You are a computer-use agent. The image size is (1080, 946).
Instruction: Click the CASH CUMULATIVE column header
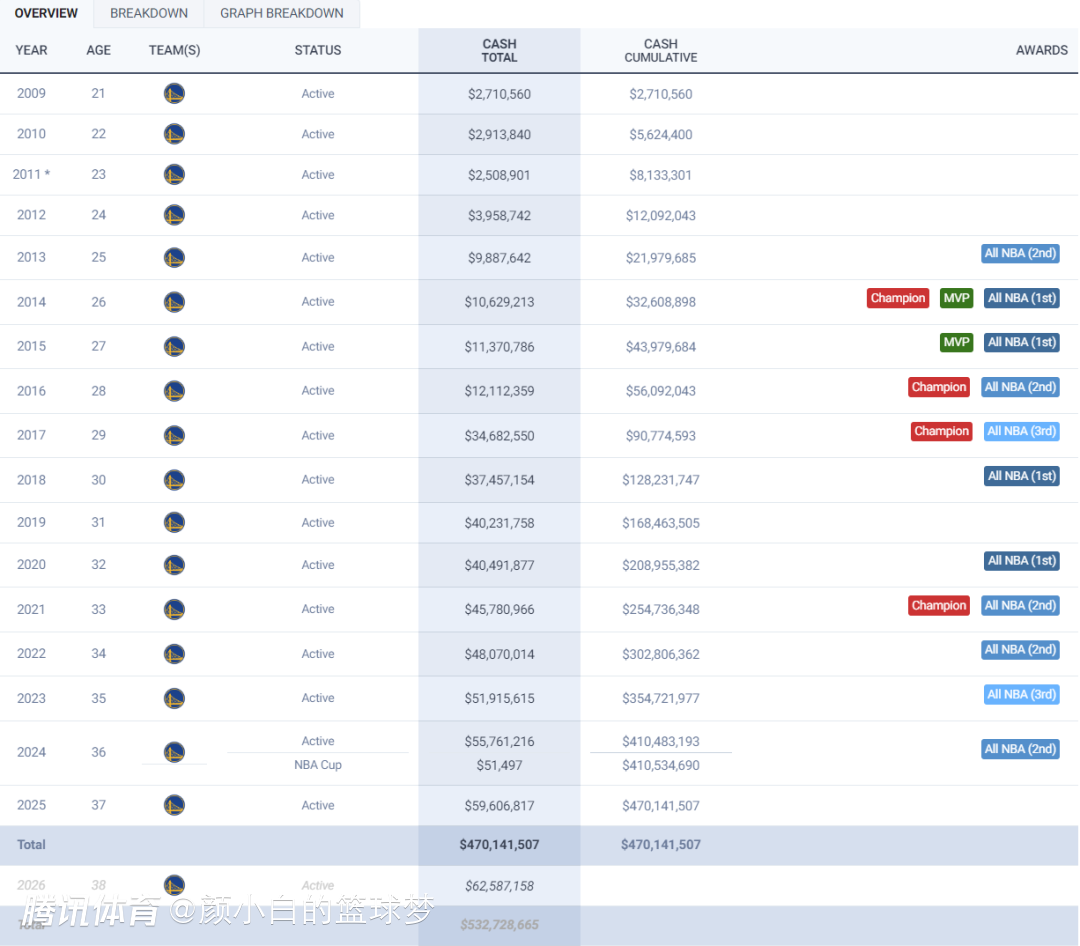[x=661, y=50]
